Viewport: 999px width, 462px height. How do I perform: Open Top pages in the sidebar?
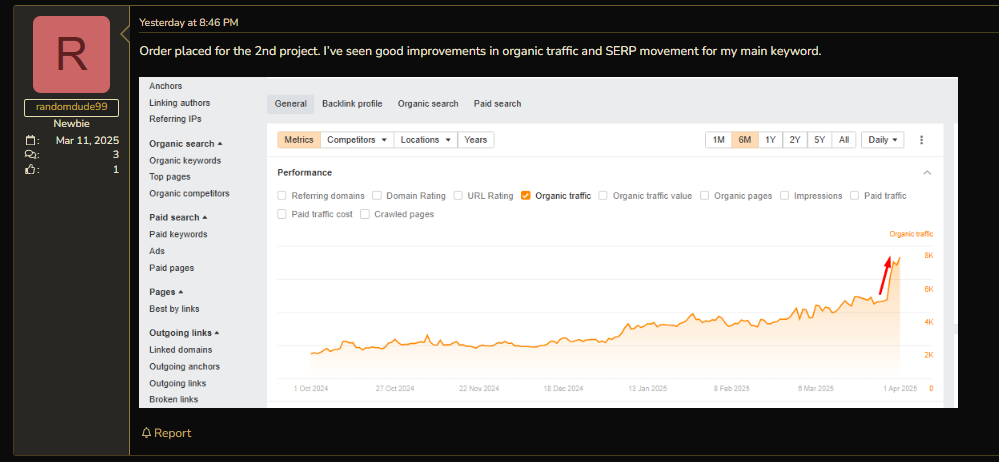point(169,177)
